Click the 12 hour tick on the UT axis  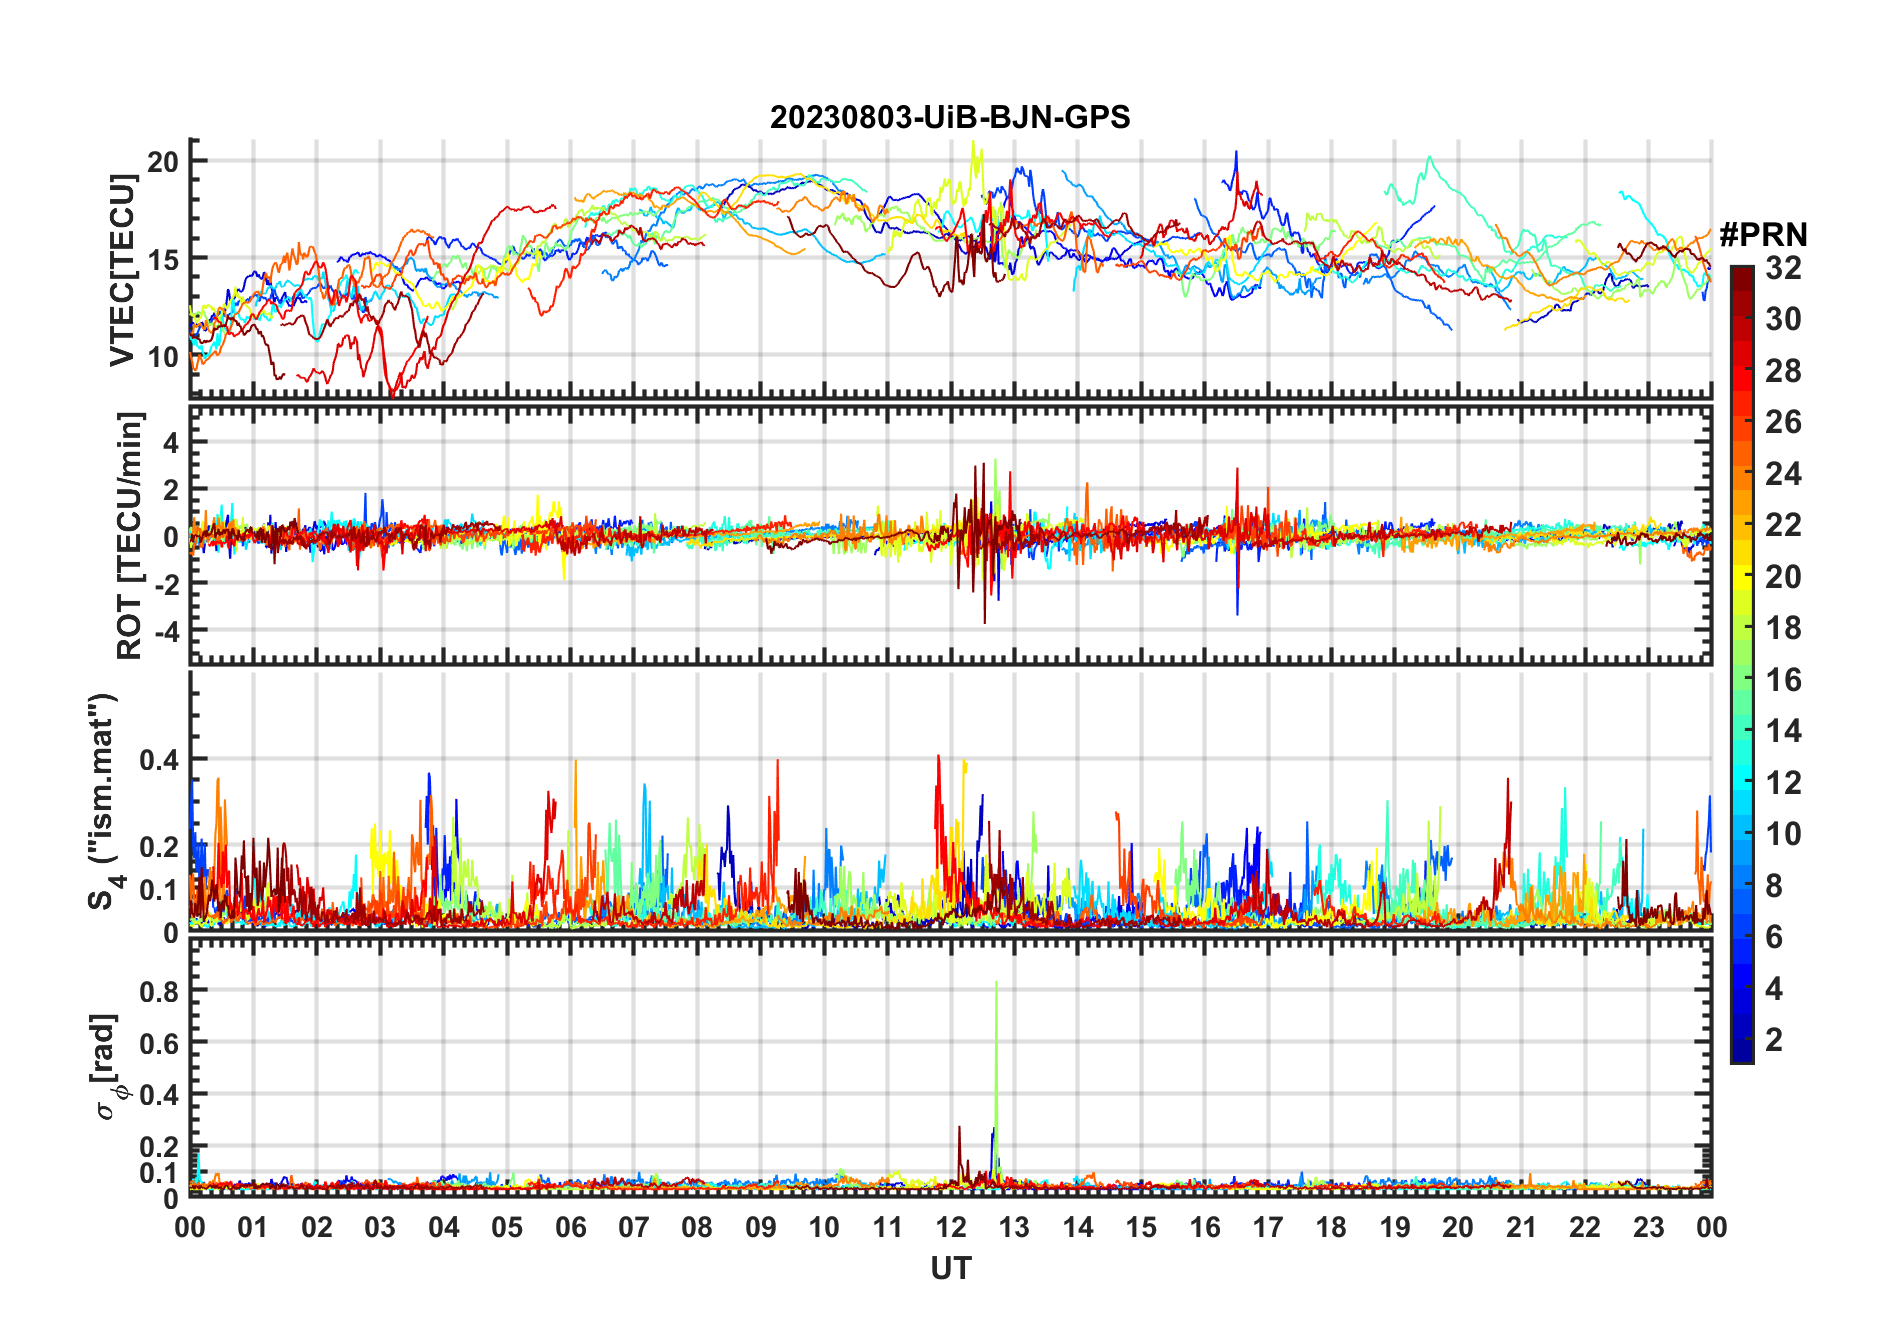pyautogui.click(x=951, y=1228)
